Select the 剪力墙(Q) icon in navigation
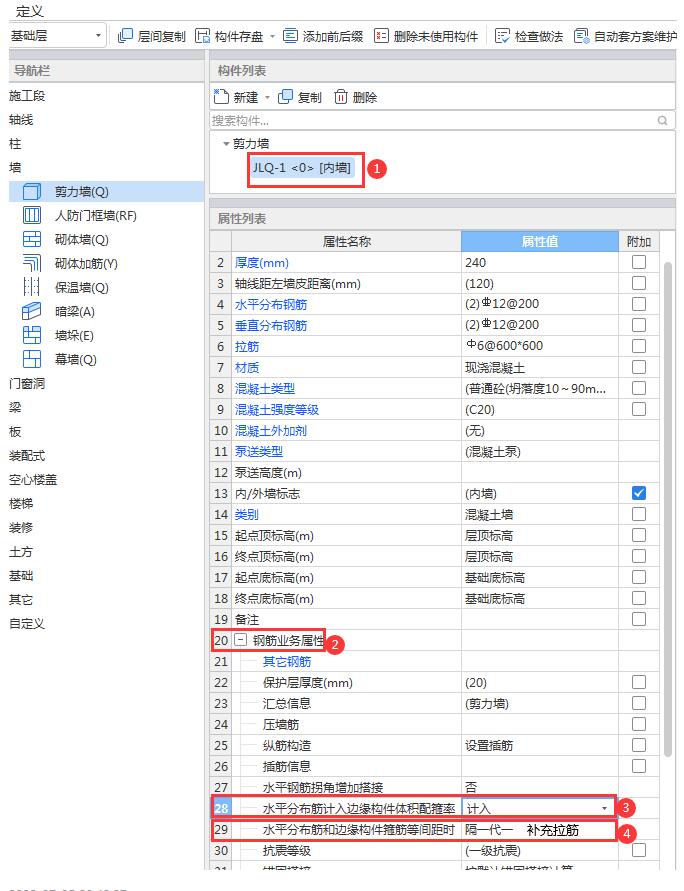The width and height of the screenshot is (684, 891). (x=32, y=191)
